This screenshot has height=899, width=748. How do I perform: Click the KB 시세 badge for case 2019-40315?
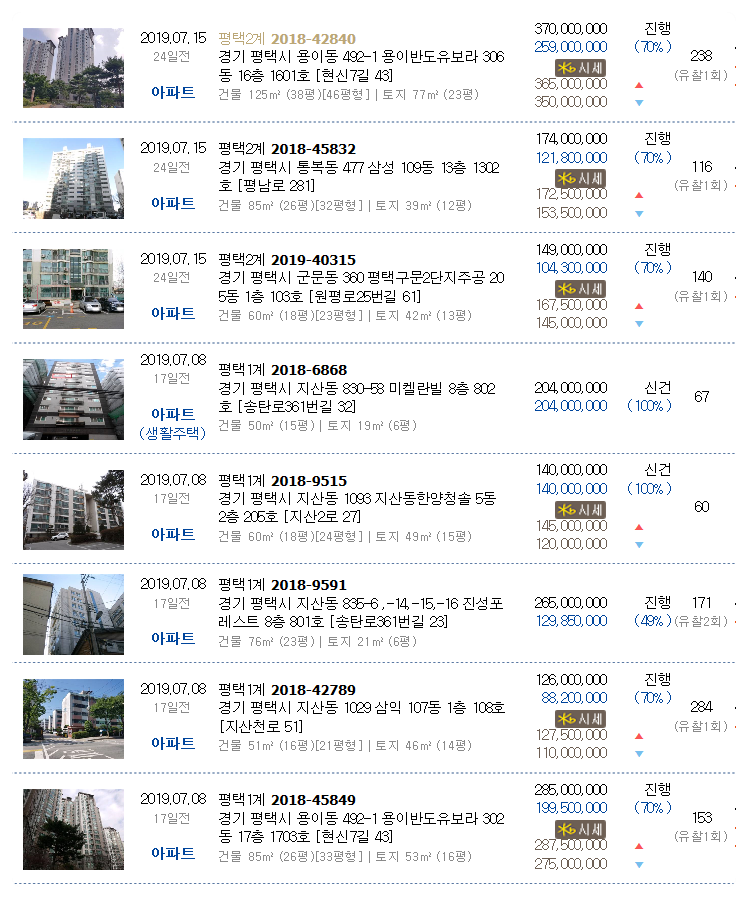[x=580, y=288]
